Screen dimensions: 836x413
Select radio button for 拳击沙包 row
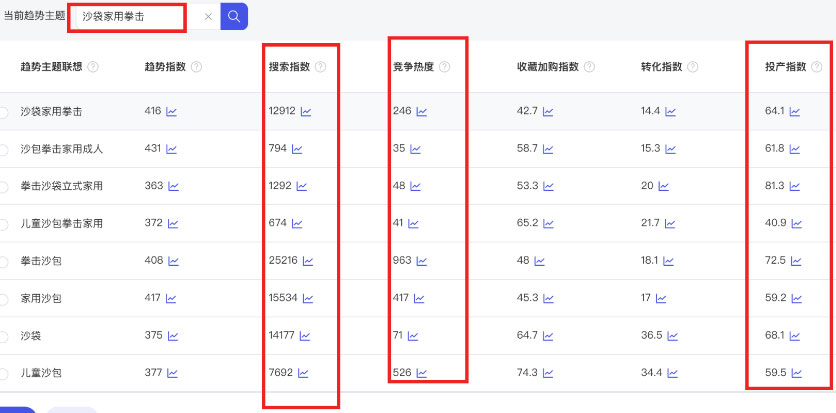[x=3, y=262]
